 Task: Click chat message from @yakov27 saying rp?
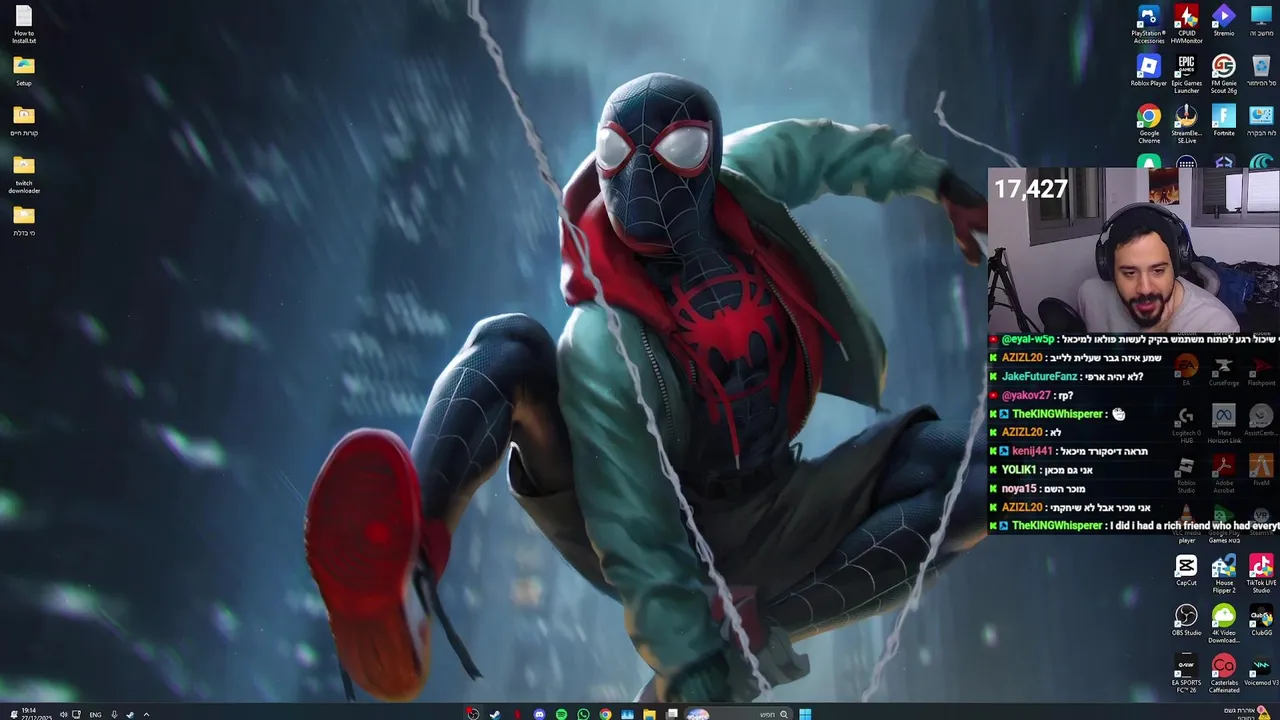click(1037, 395)
